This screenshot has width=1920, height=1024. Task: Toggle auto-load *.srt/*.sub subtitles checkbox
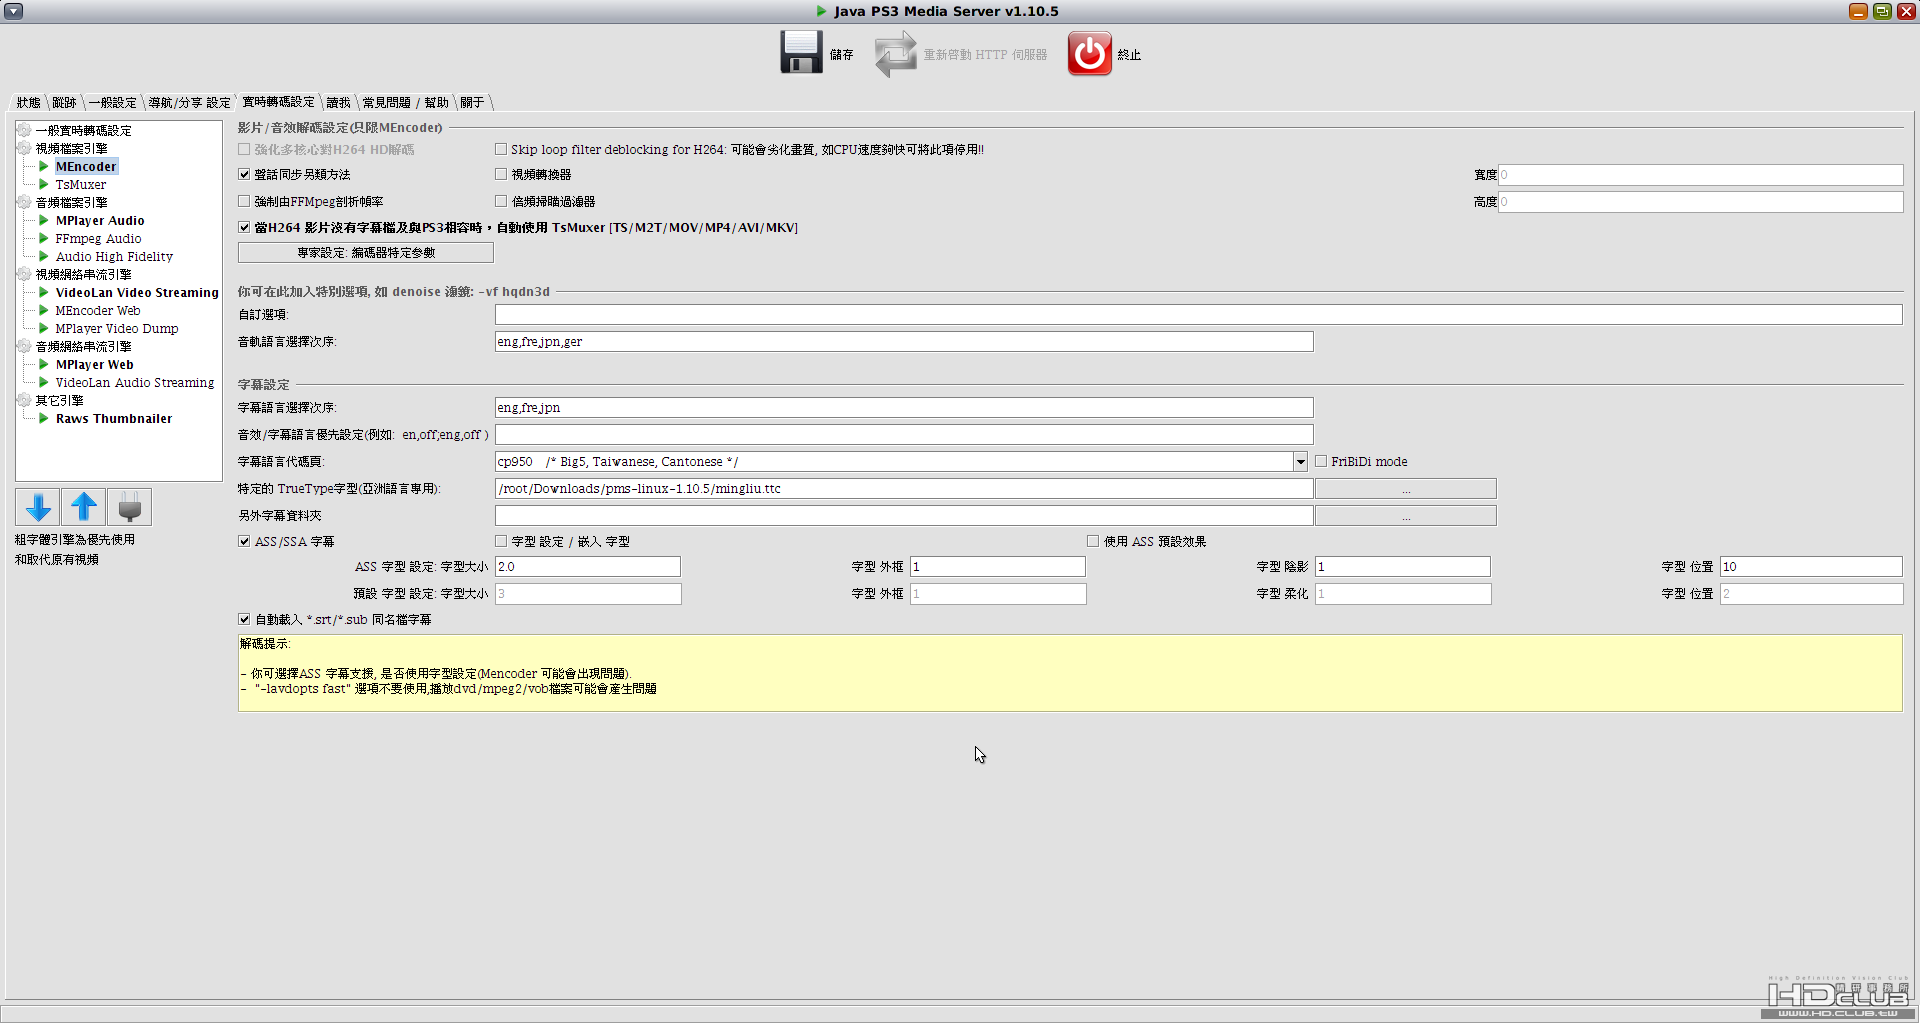(244, 619)
